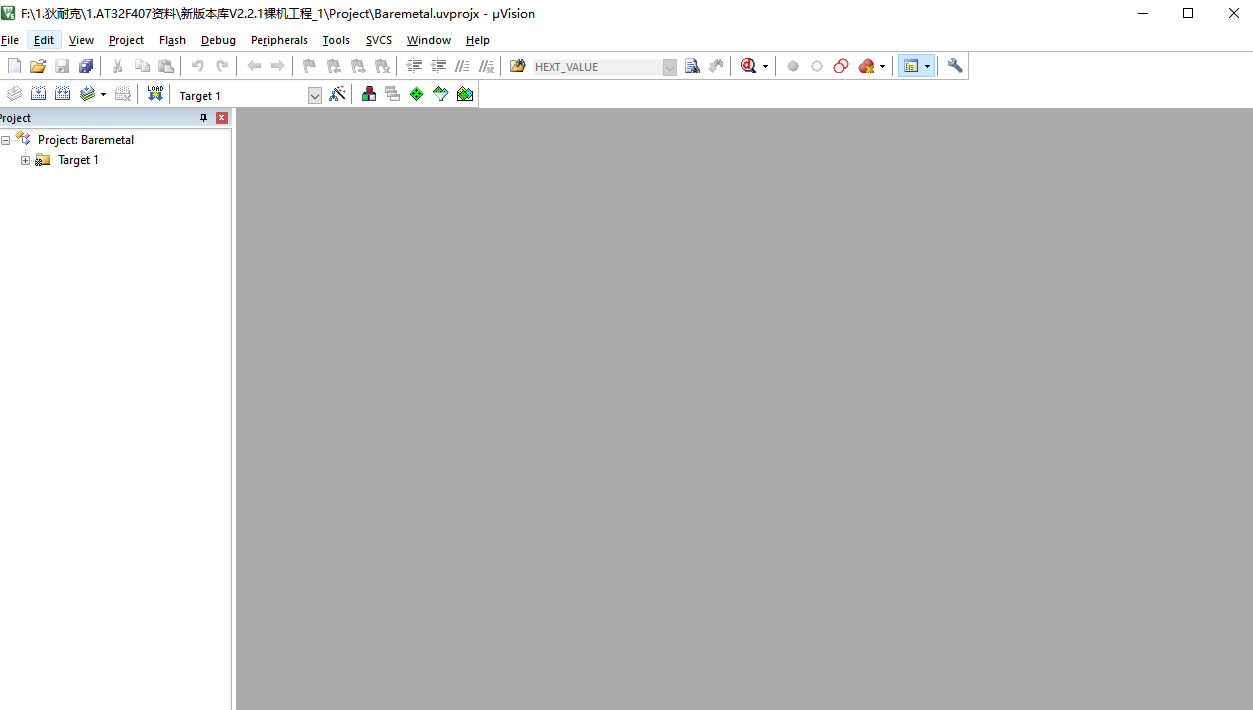Pin the Project panel with pushpin
The height and width of the screenshot is (710, 1253).
(204, 118)
